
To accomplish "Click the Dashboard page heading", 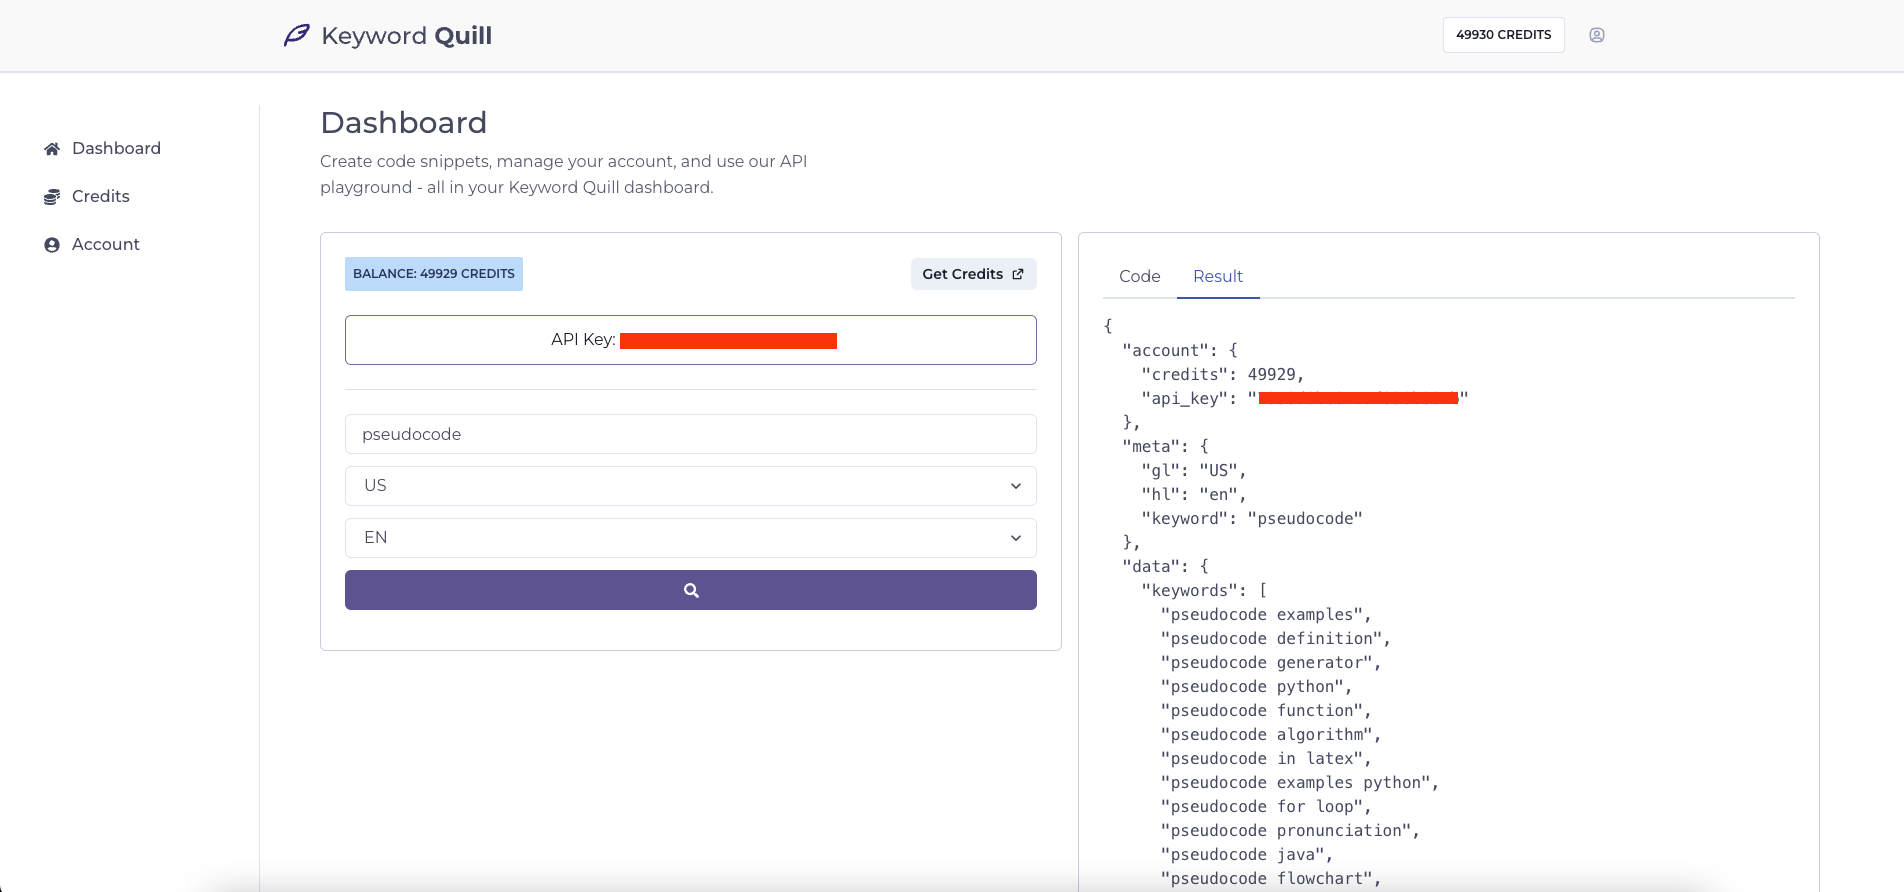I will [404, 123].
